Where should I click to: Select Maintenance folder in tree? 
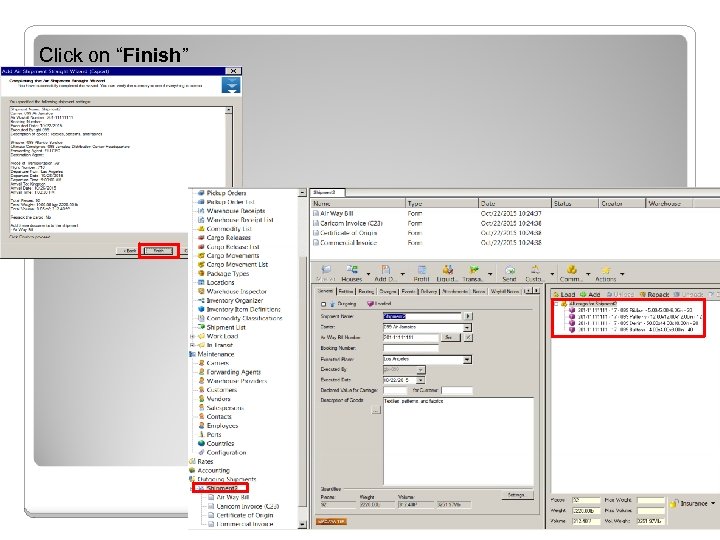coord(212,354)
